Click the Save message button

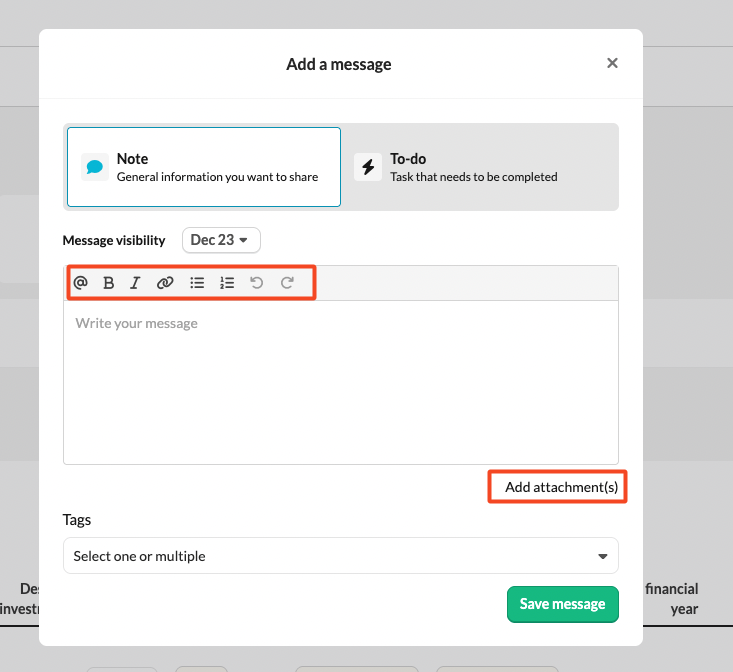click(x=562, y=604)
